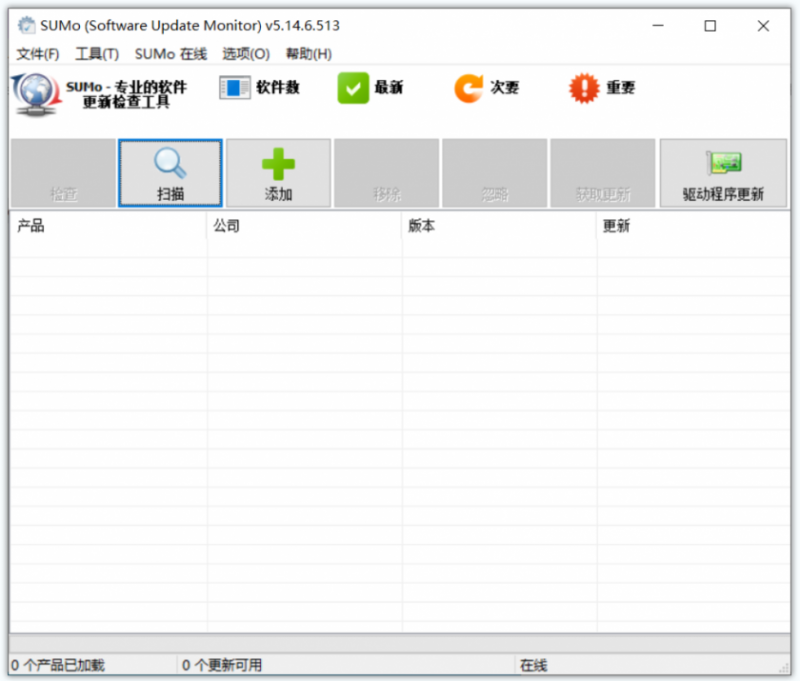Click the '0 个产品已加载' status text
Image resolution: width=800 pixels, height=681 pixels.
pyautogui.click(x=58, y=665)
